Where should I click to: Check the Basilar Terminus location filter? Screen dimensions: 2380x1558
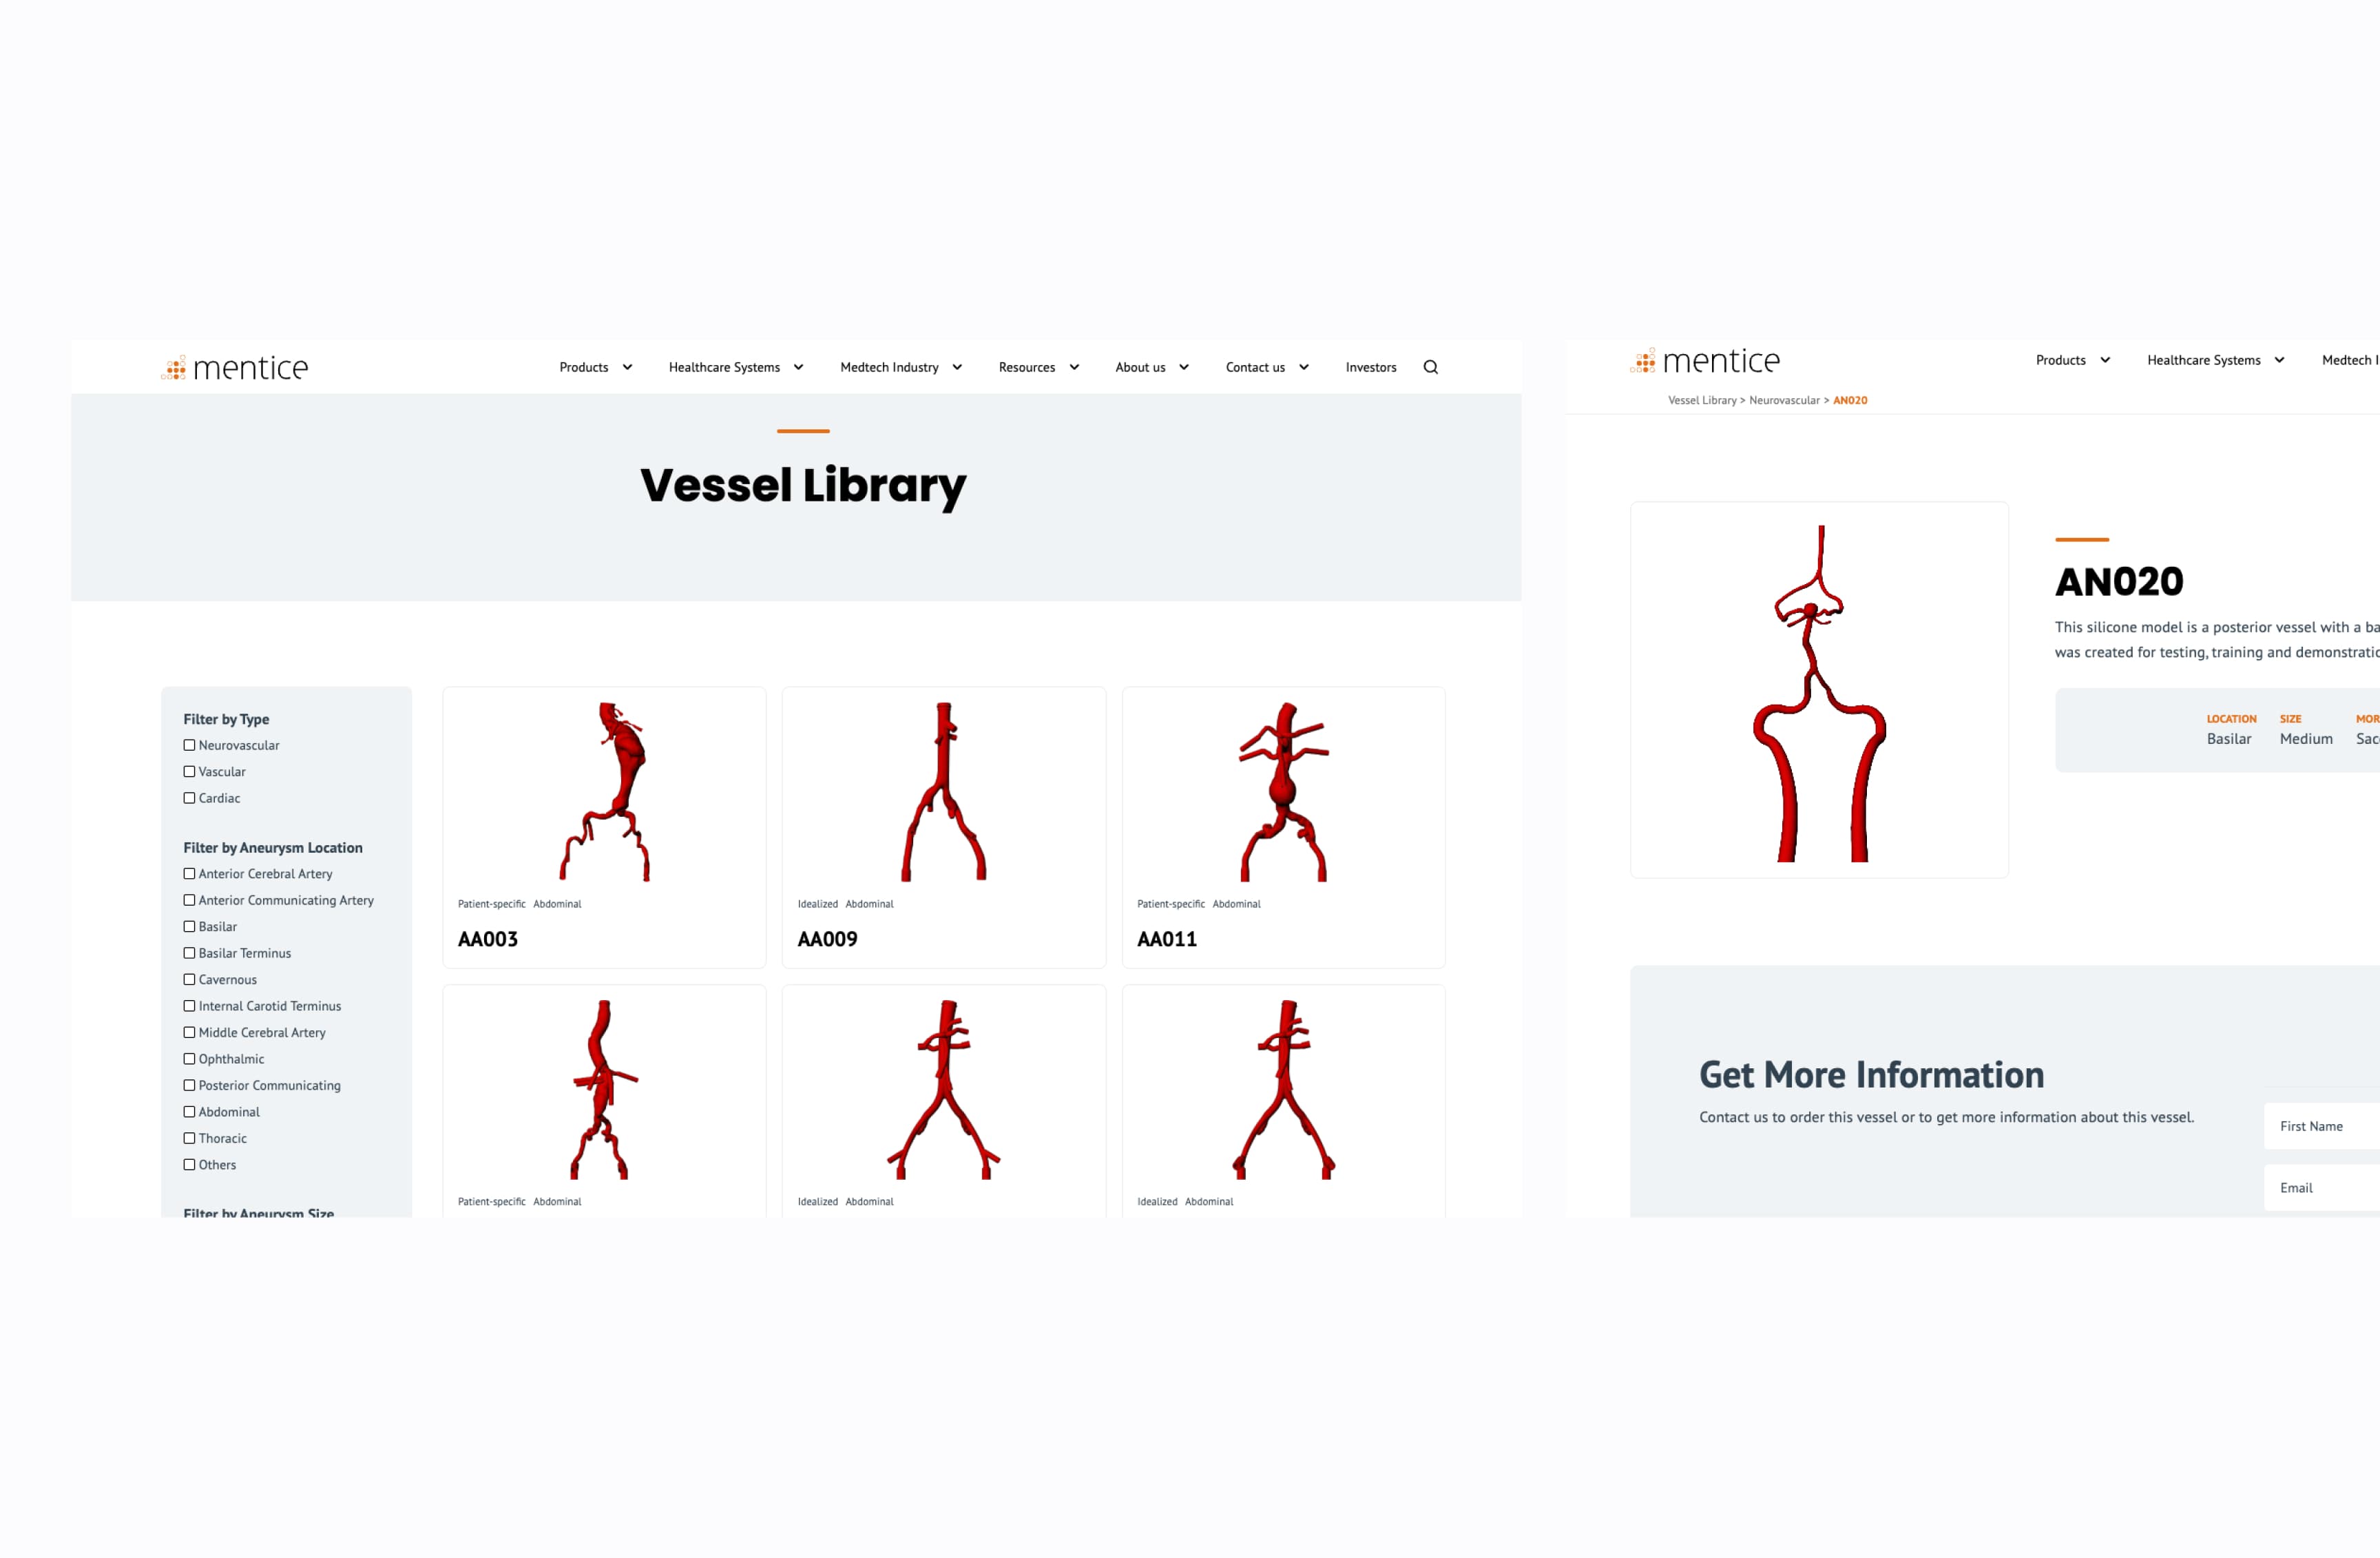[x=189, y=953]
